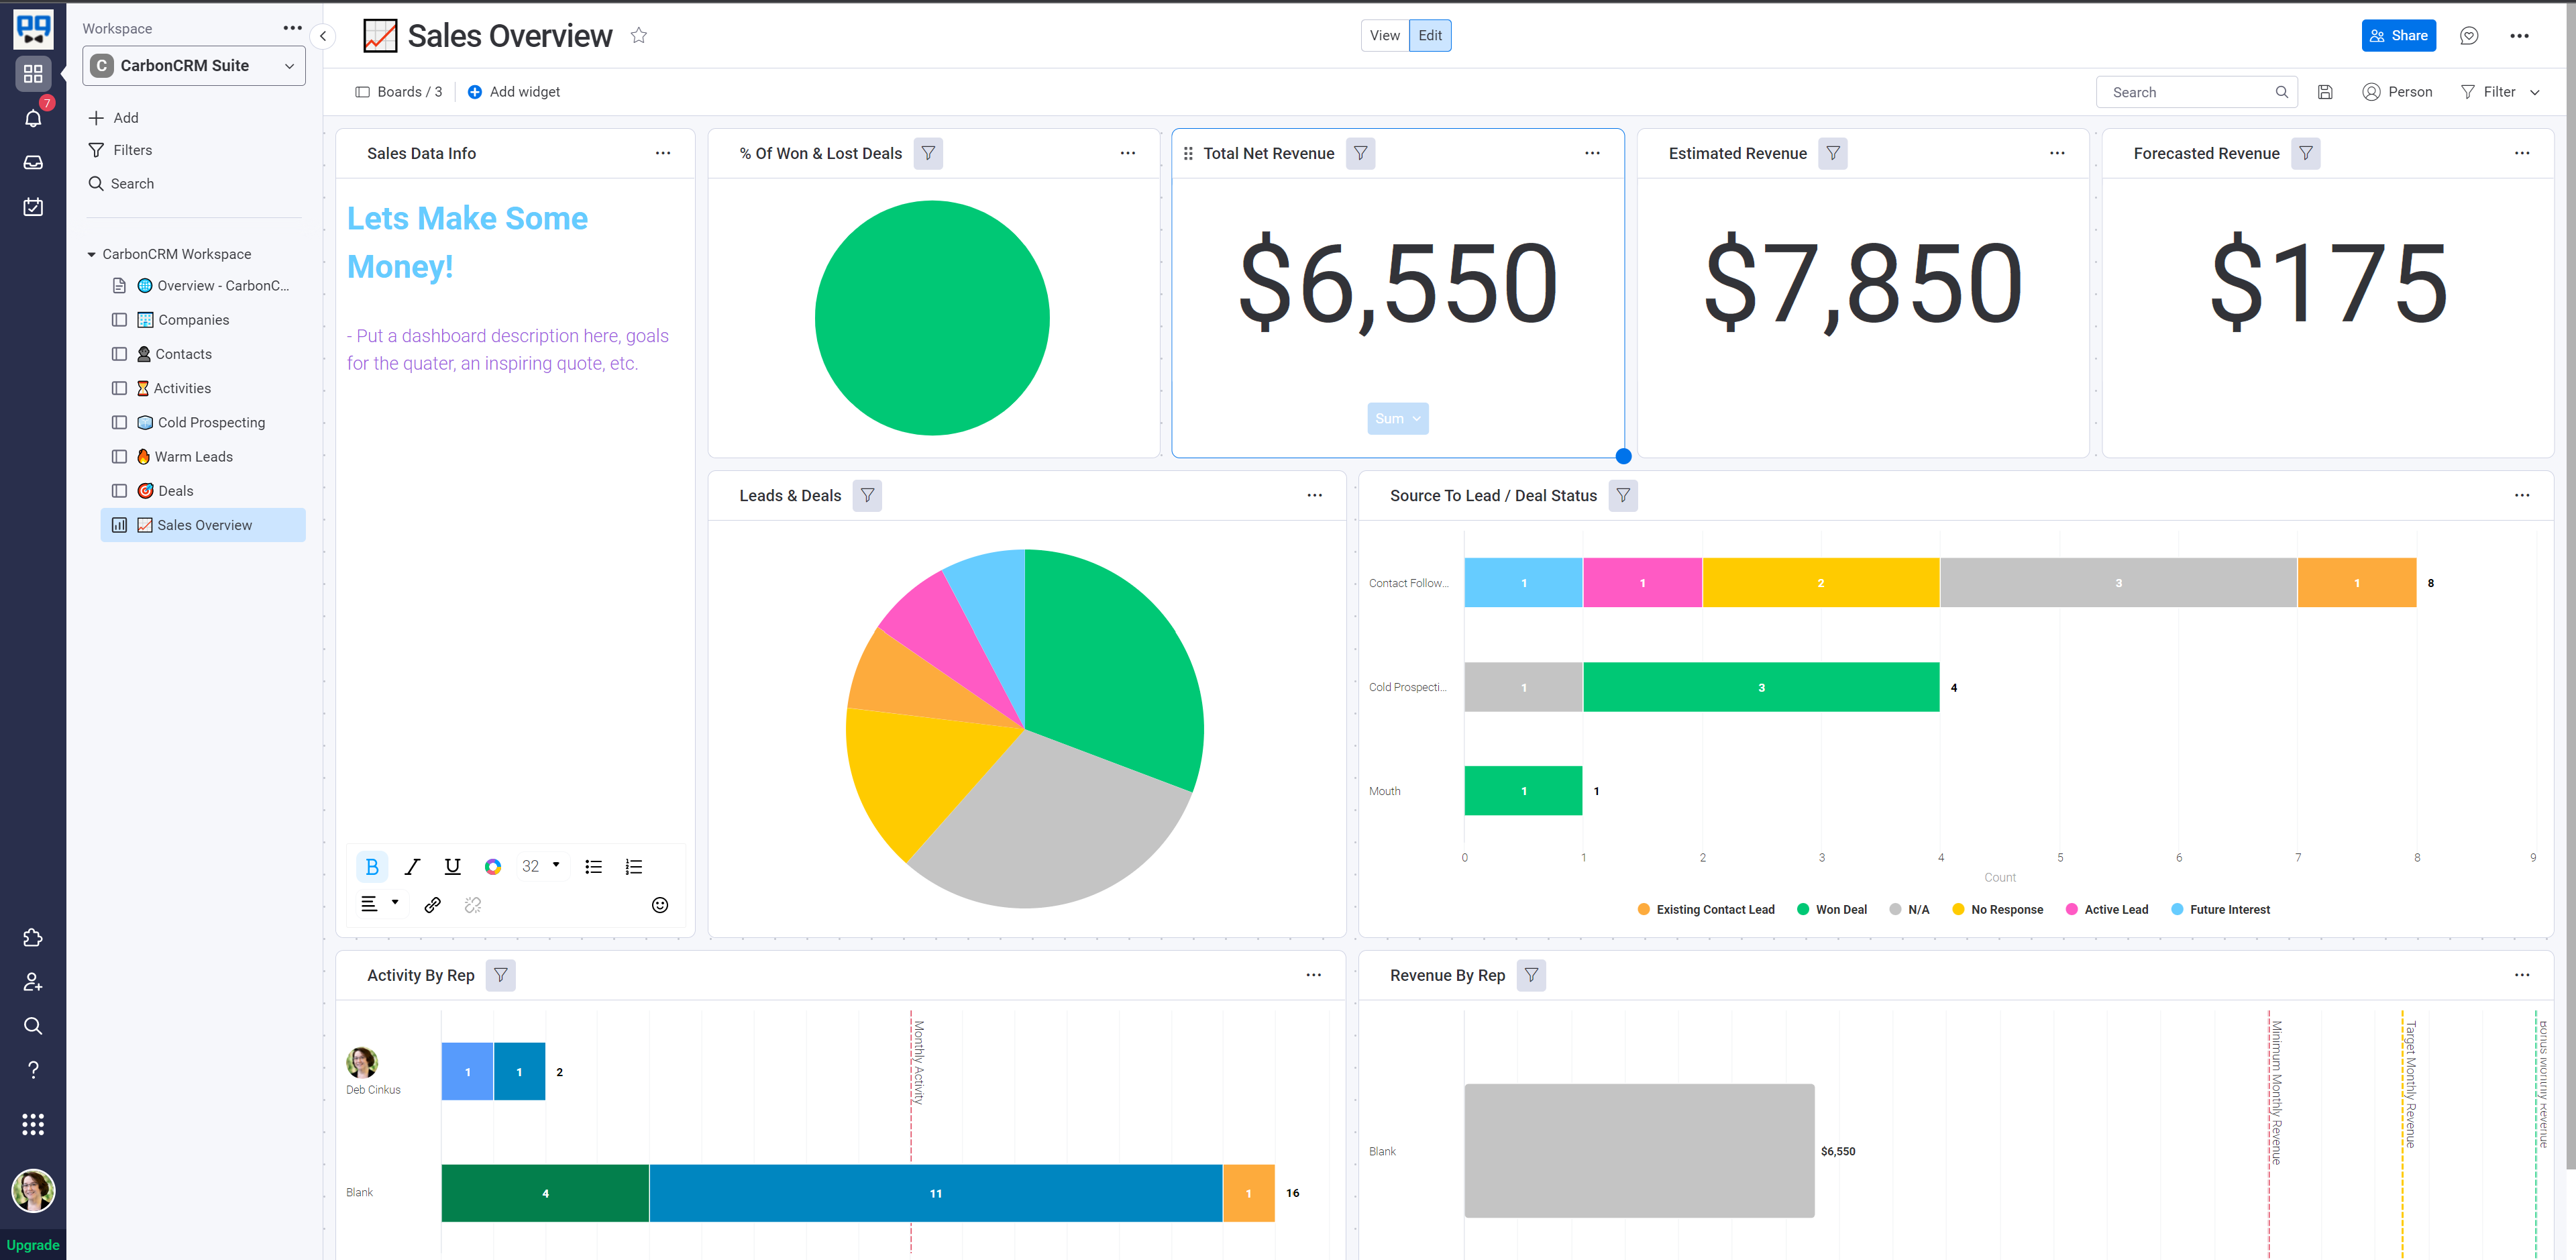Screen dimensions: 2576x1260
Task: Open the apps marketplace puzzle icon
Action: point(33,938)
